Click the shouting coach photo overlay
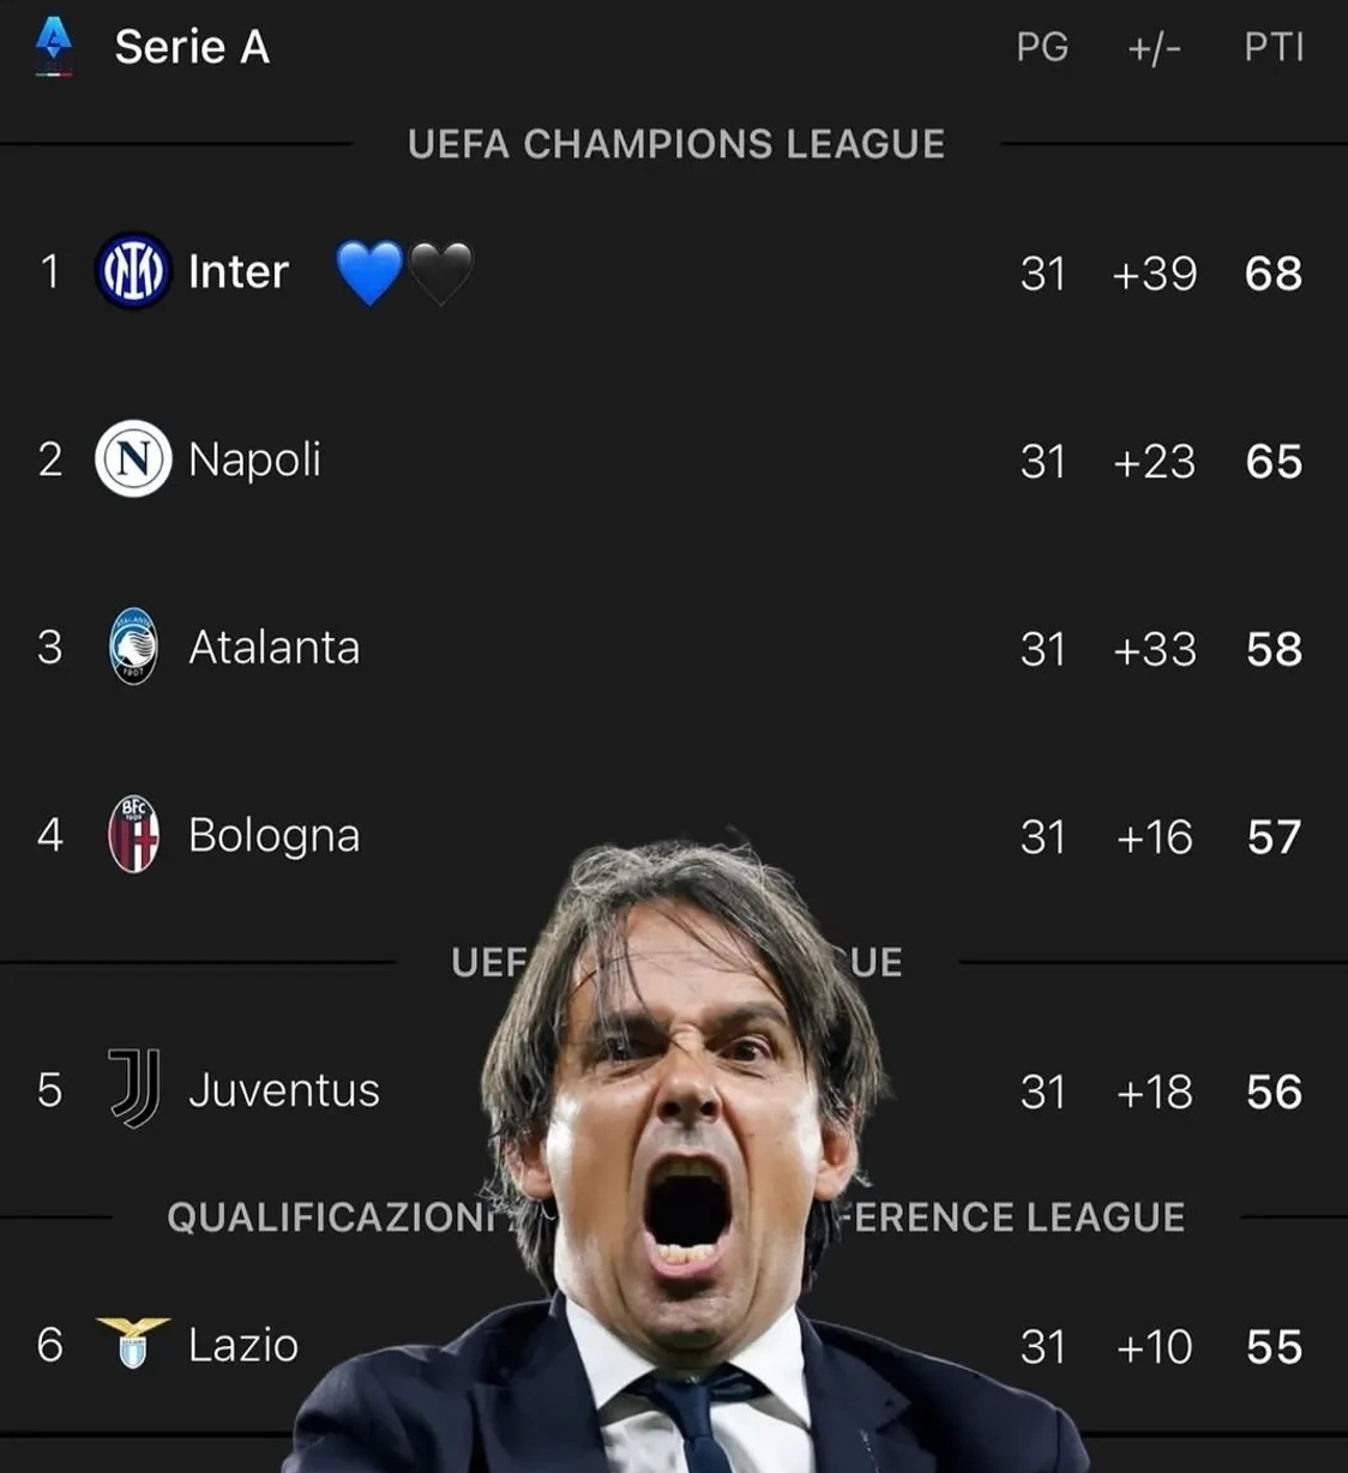The width and height of the screenshot is (1348, 1473). click(x=685, y=1150)
